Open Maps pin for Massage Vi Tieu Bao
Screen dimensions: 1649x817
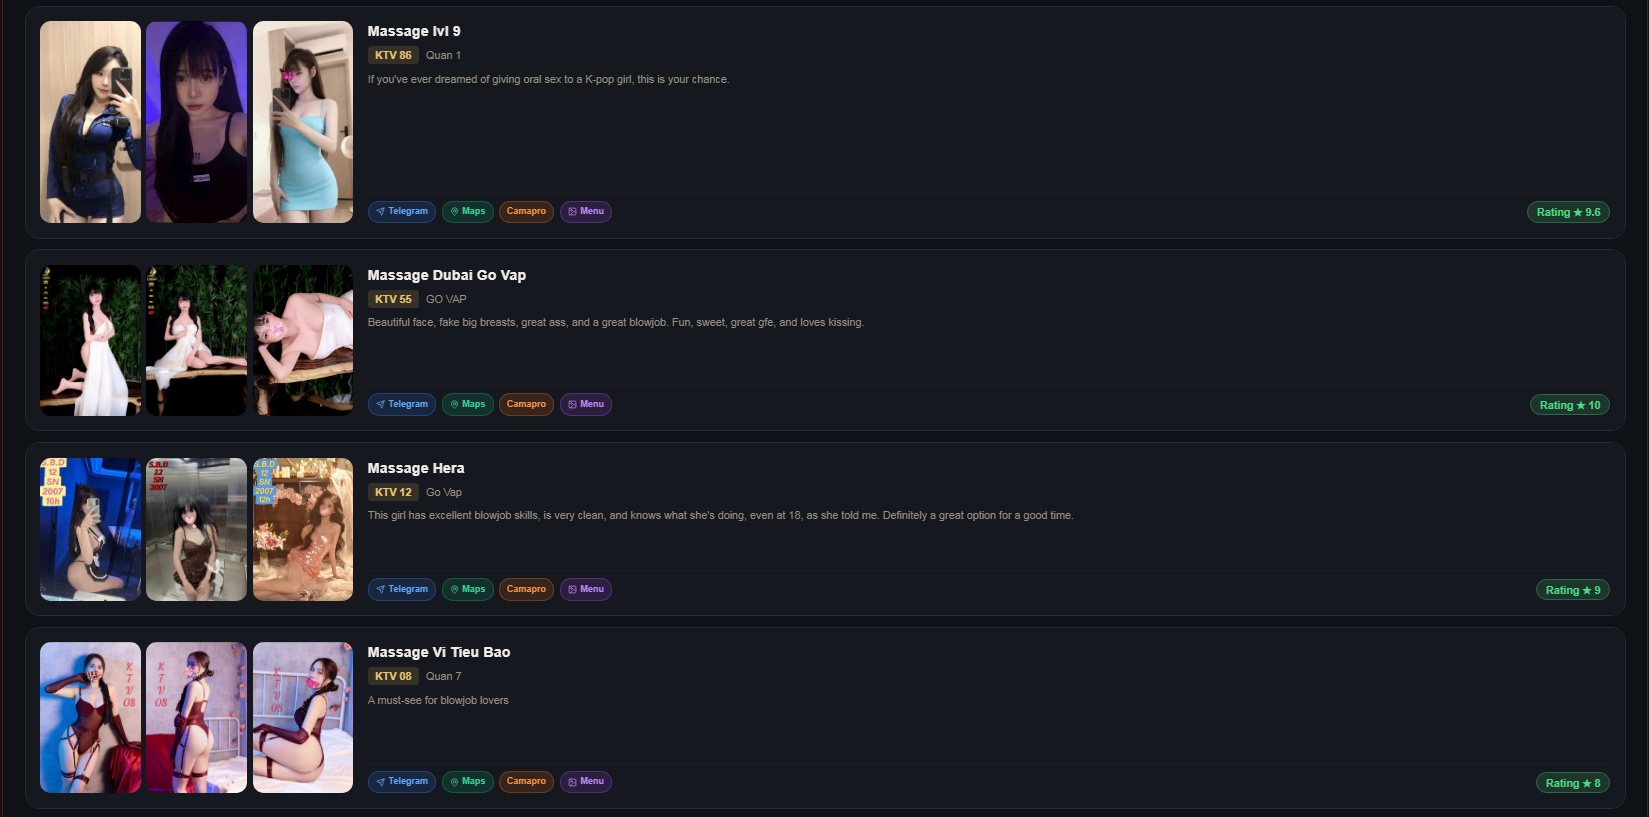pyautogui.click(x=468, y=782)
